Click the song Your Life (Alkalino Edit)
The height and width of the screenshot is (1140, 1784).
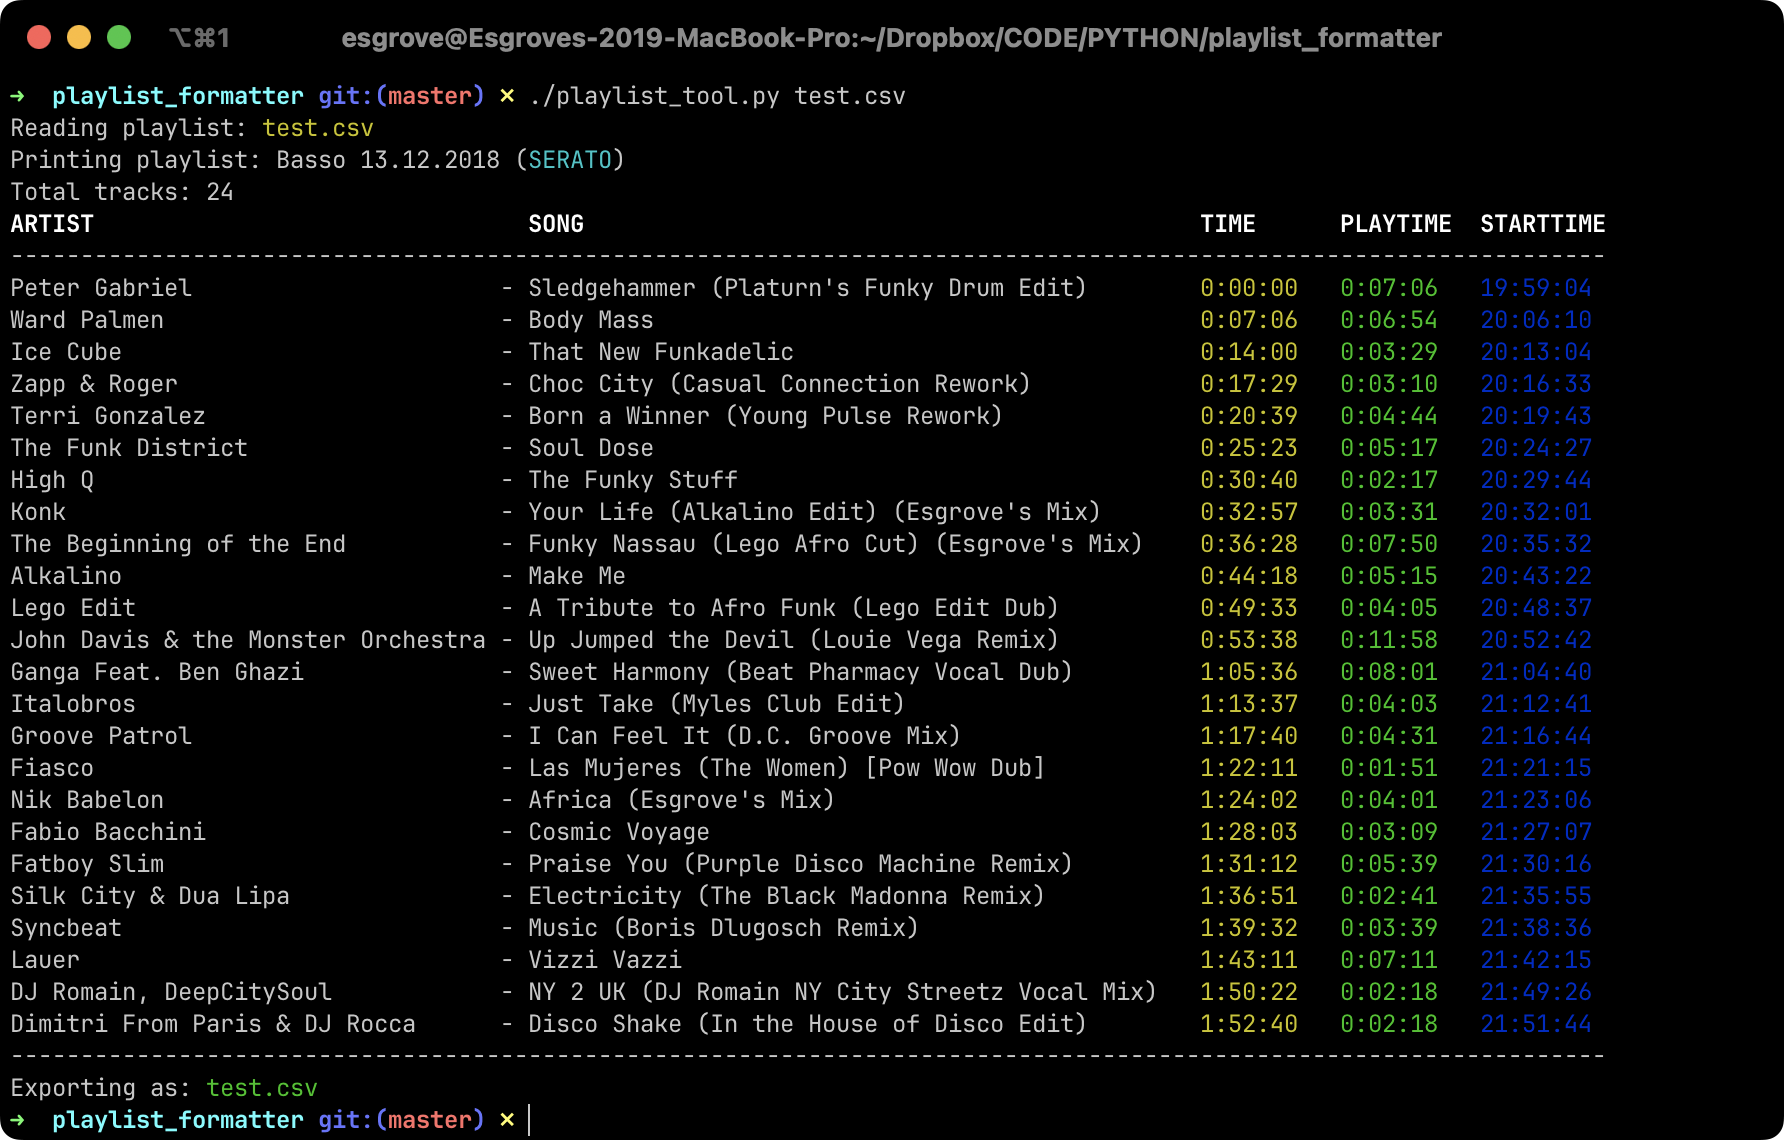tap(703, 512)
